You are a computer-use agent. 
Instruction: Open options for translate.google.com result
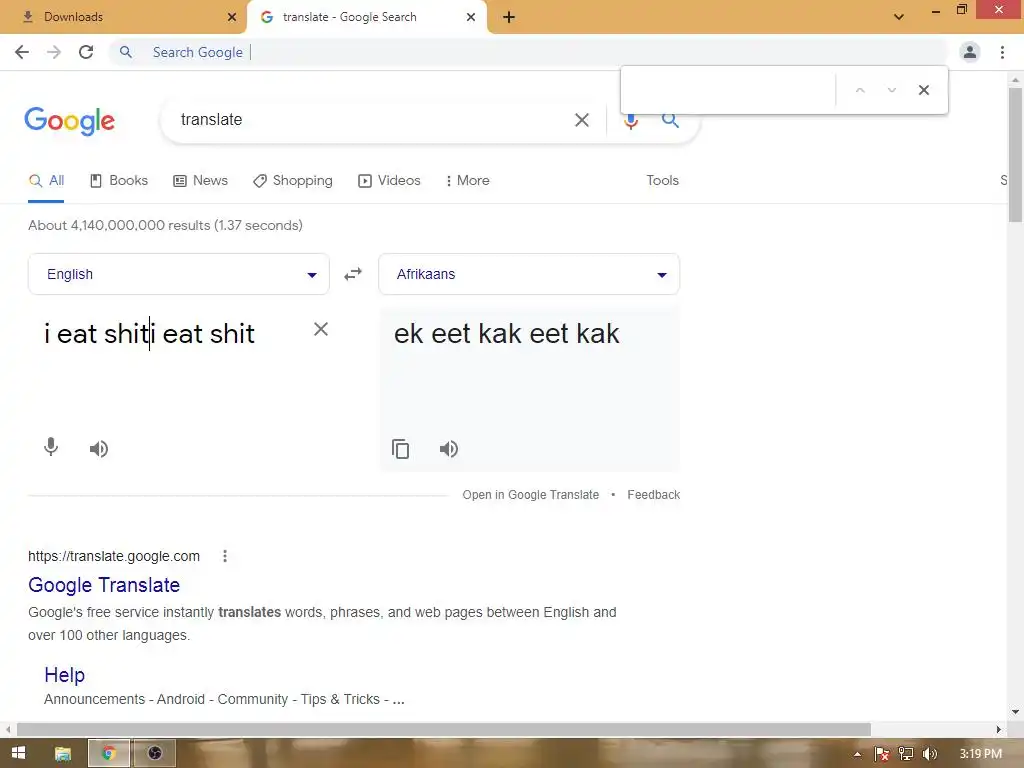click(225, 556)
